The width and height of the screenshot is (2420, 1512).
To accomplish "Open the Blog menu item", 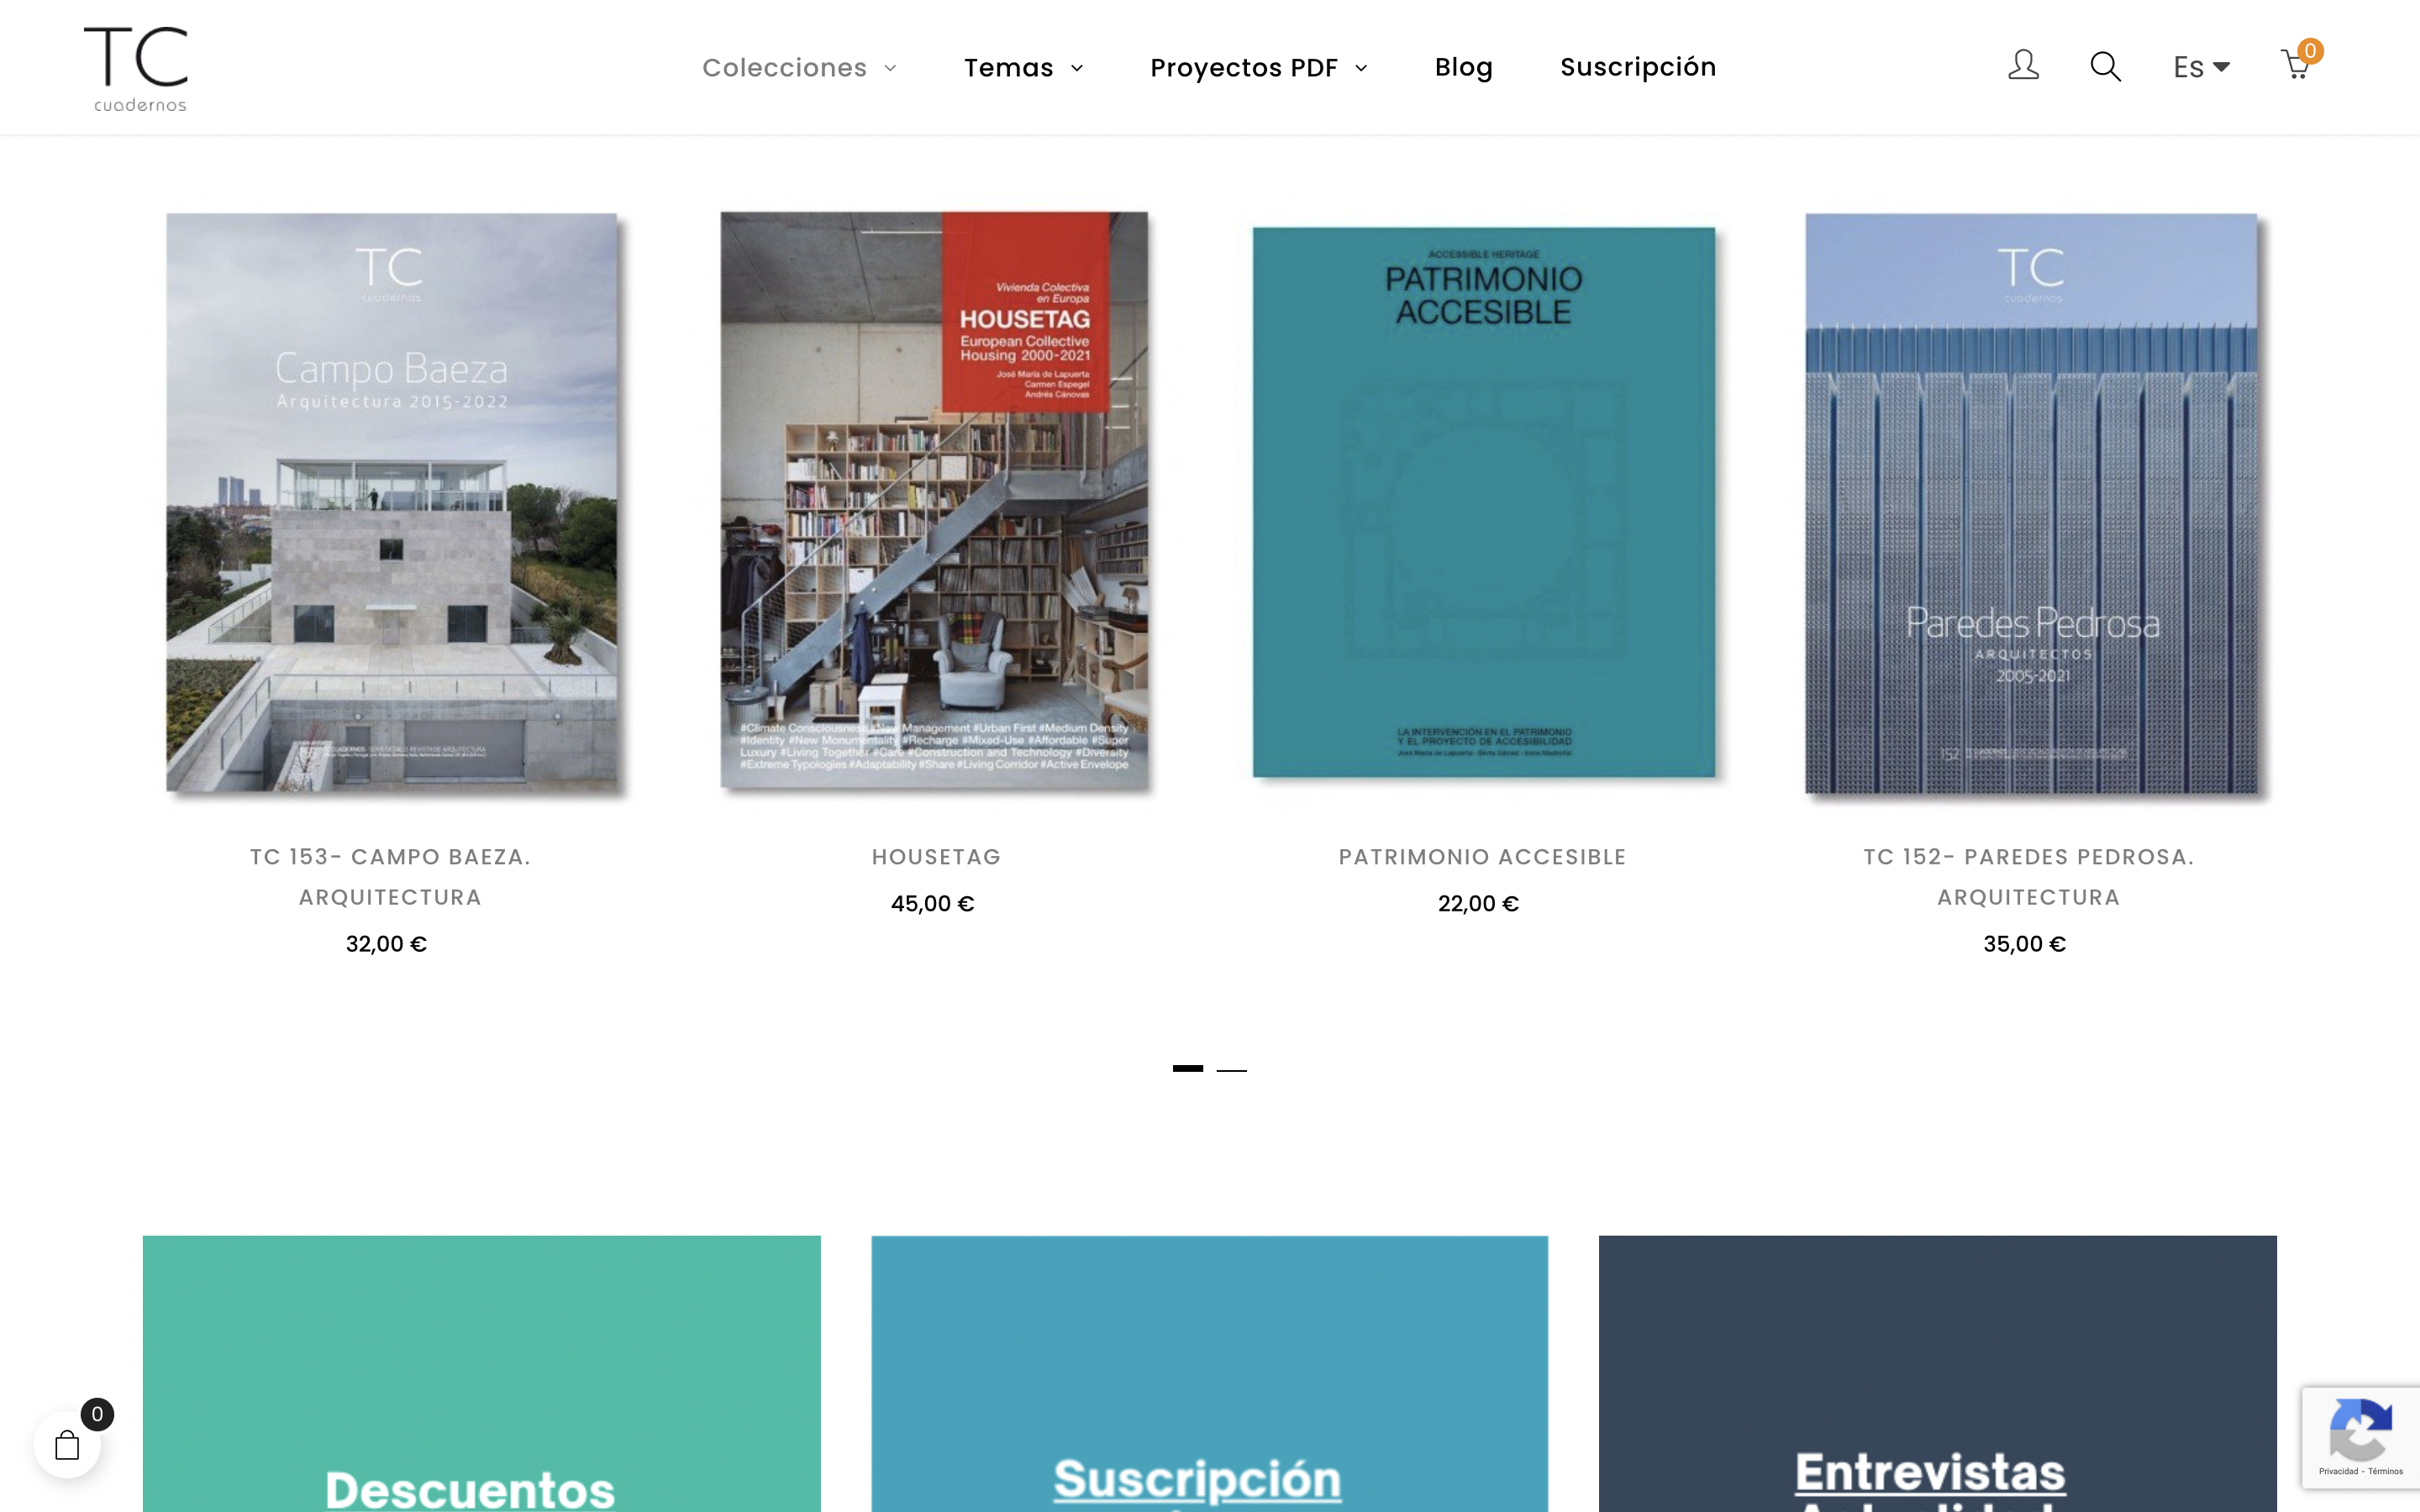I will [x=1463, y=67].
